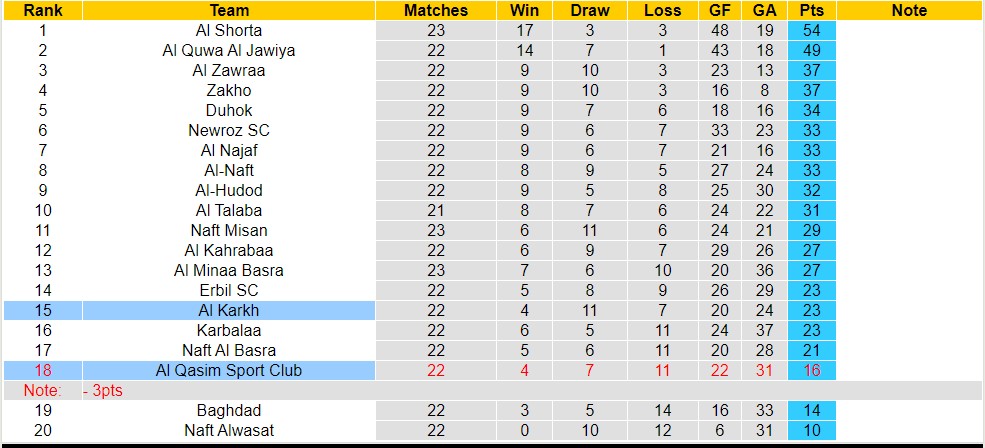
Task: Select the Draw column header
Action: 590,10
